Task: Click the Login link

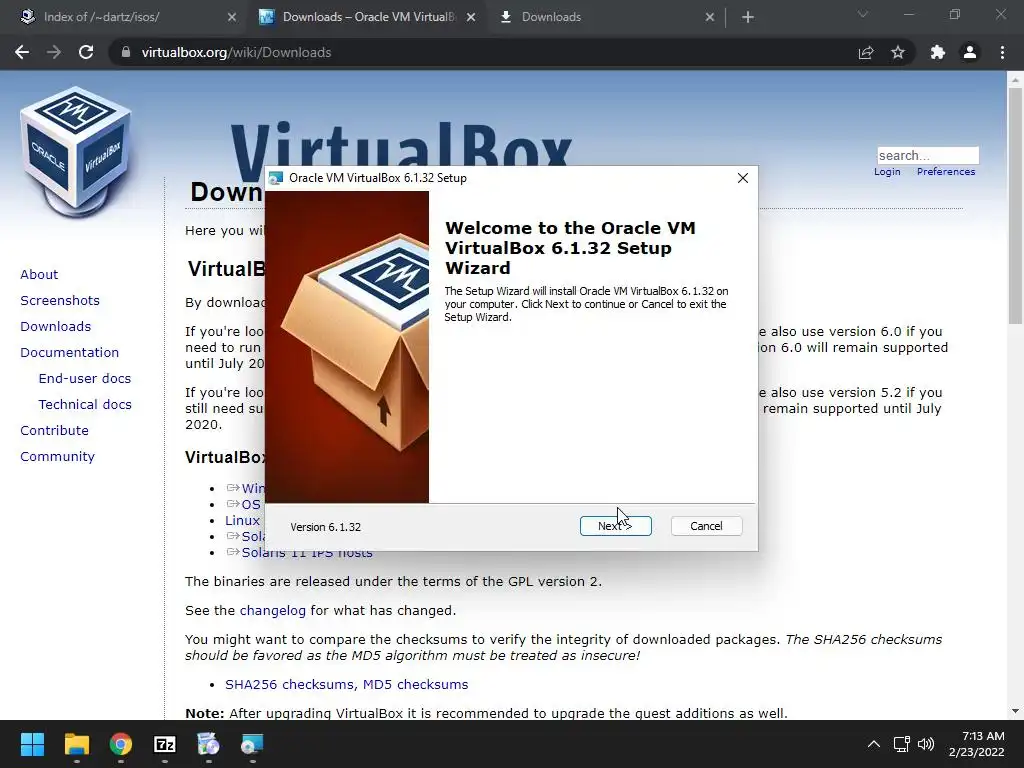Action: click(887, 172)
